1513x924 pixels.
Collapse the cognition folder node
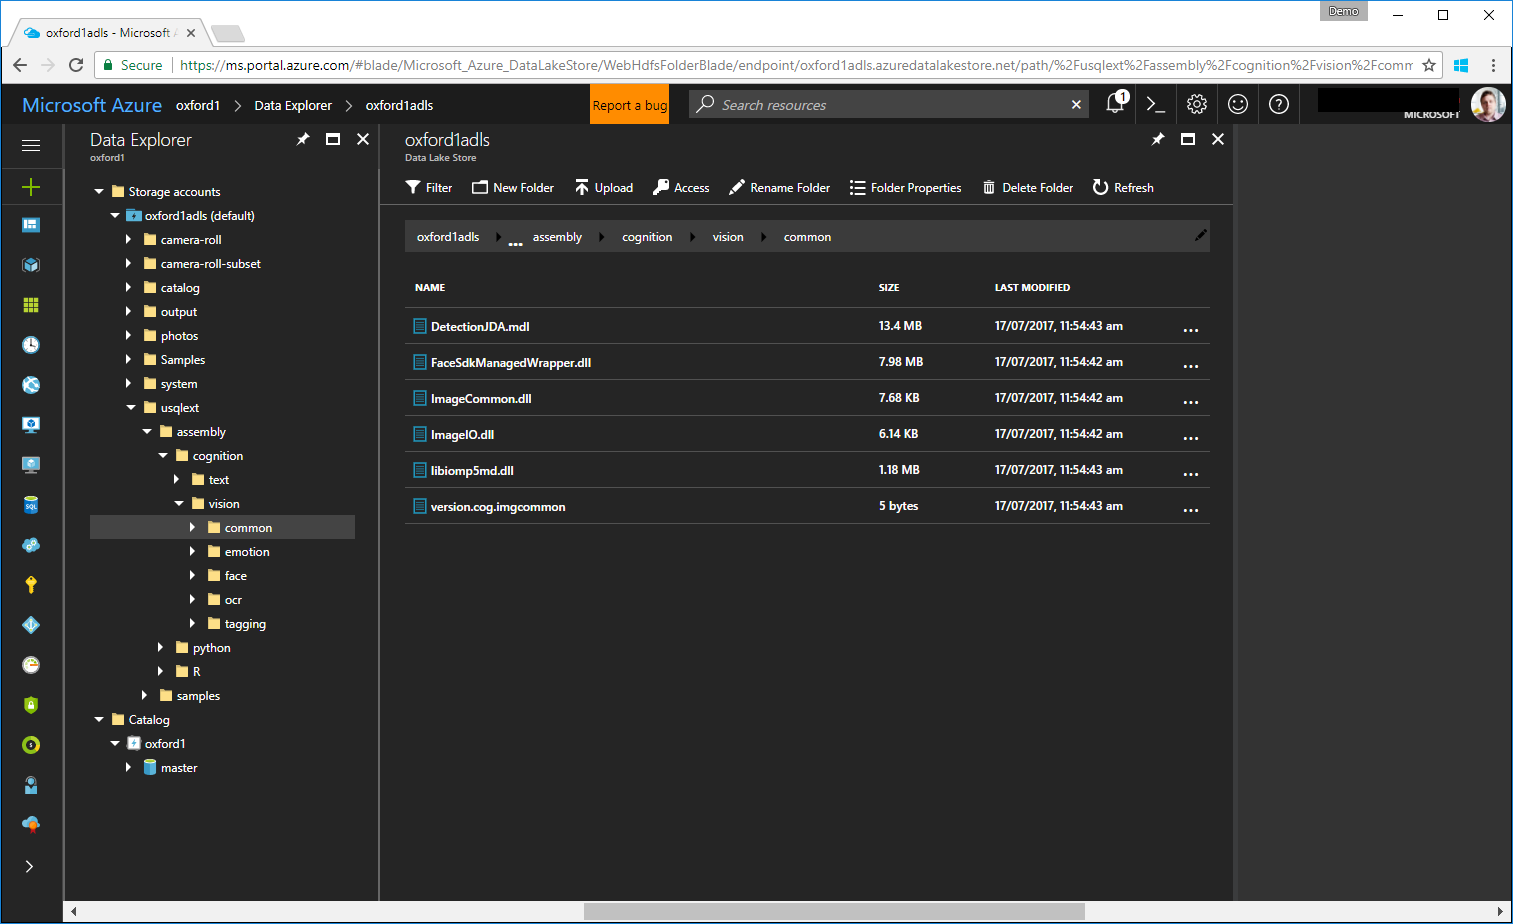pos(163,455)
